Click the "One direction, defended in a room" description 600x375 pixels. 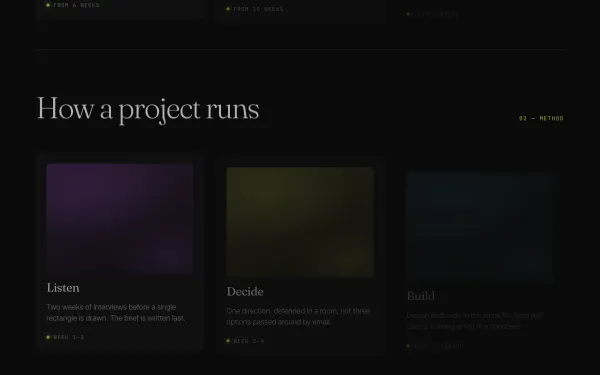click(298, 316)
